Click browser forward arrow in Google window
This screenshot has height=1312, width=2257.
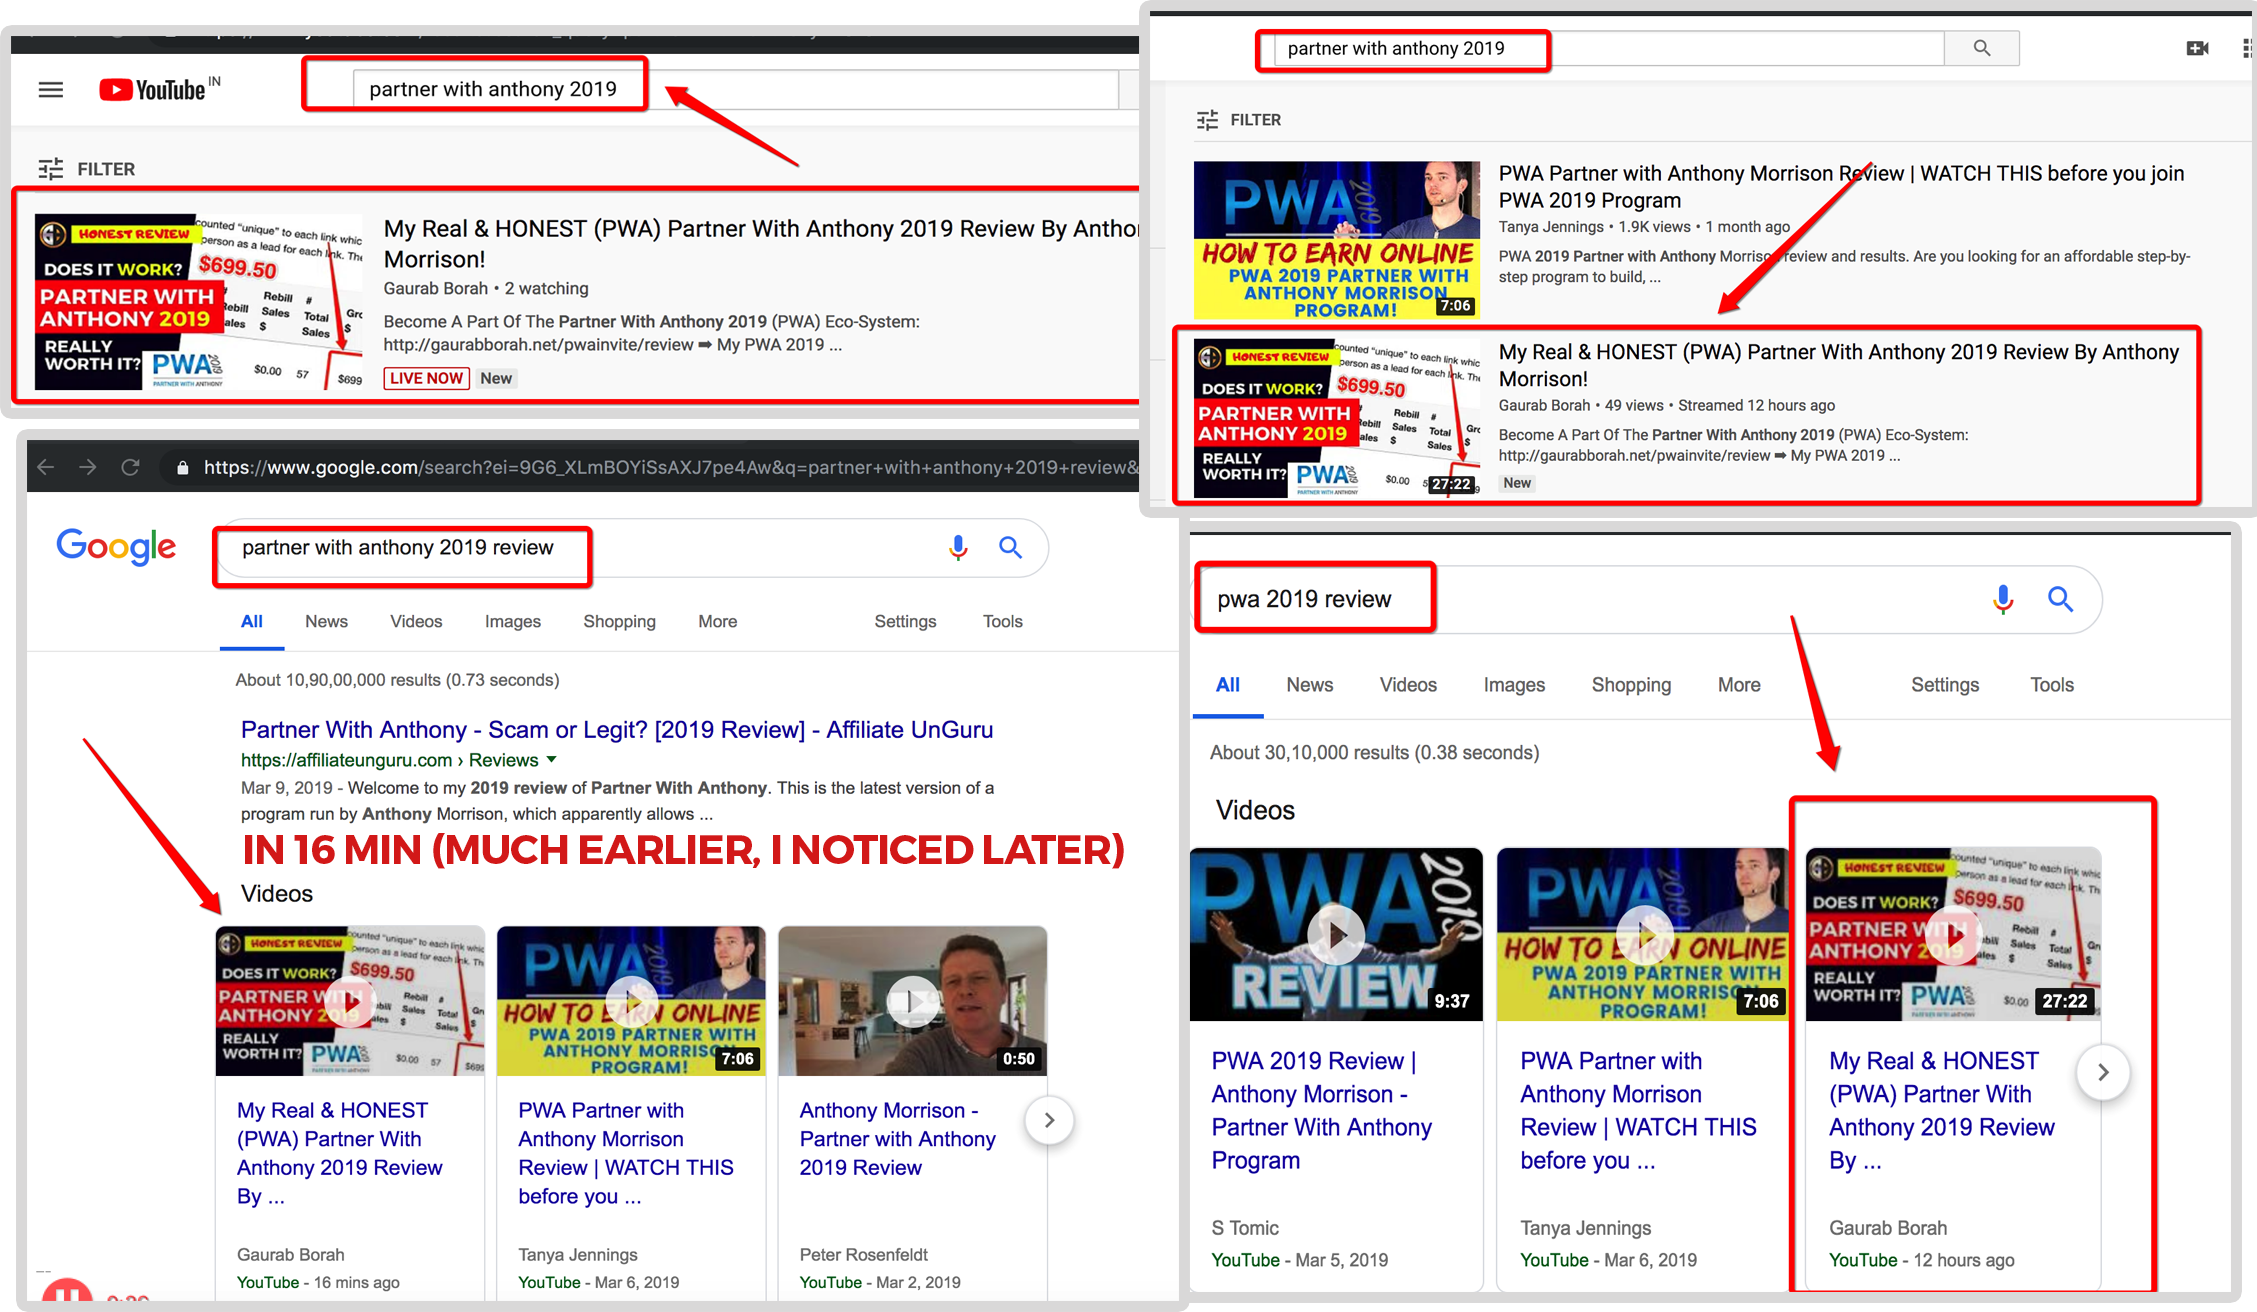tap(88, 467)
